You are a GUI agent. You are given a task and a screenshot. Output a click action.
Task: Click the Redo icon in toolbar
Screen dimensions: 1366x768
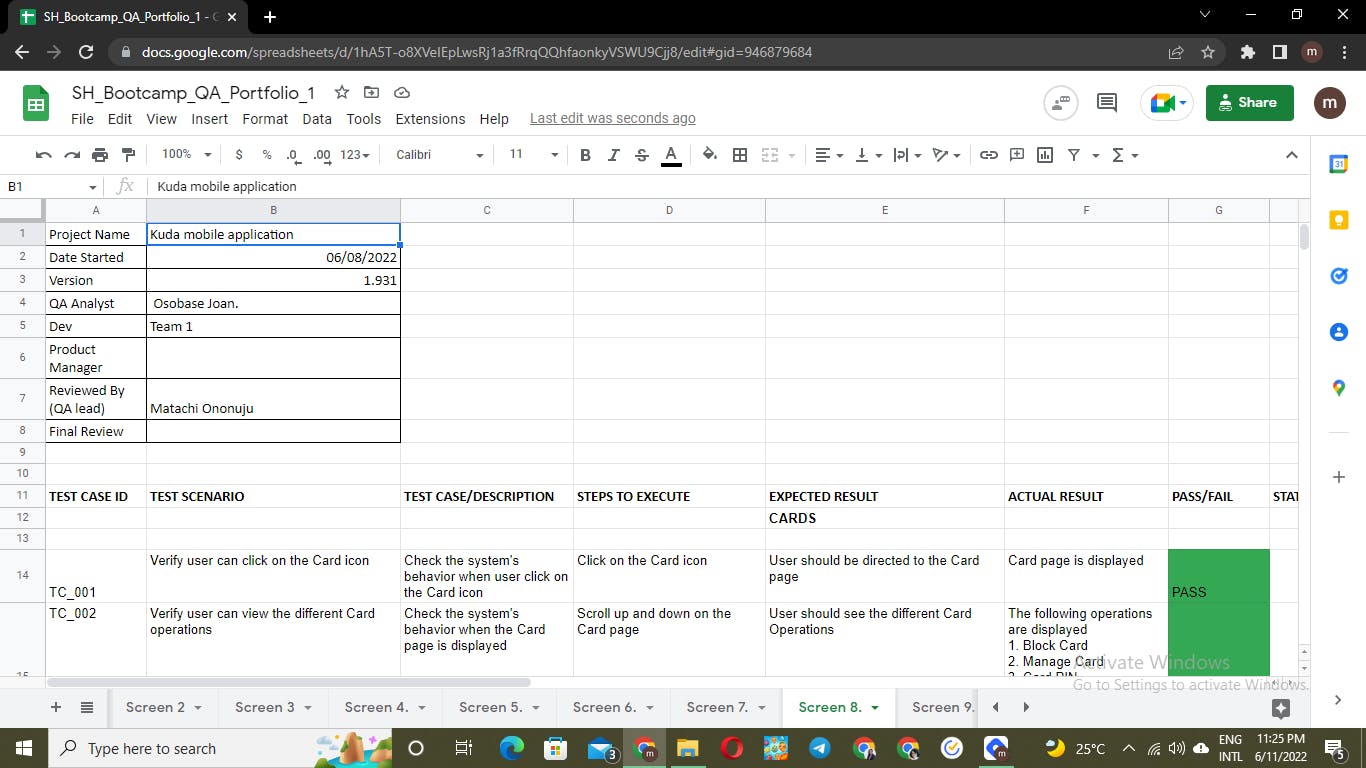click(72, 155)
